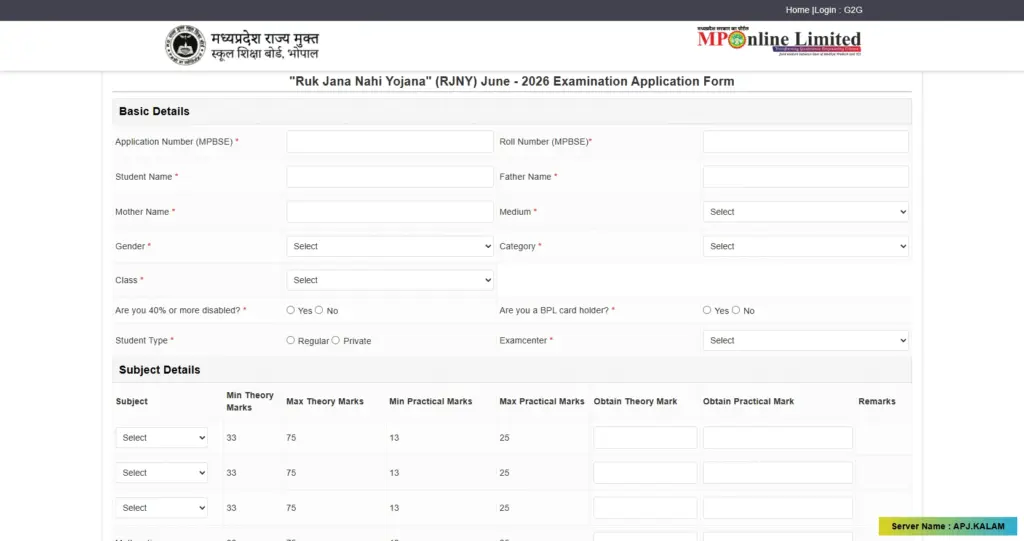Select No for 40% or more disabled

[x=319, y=310]
